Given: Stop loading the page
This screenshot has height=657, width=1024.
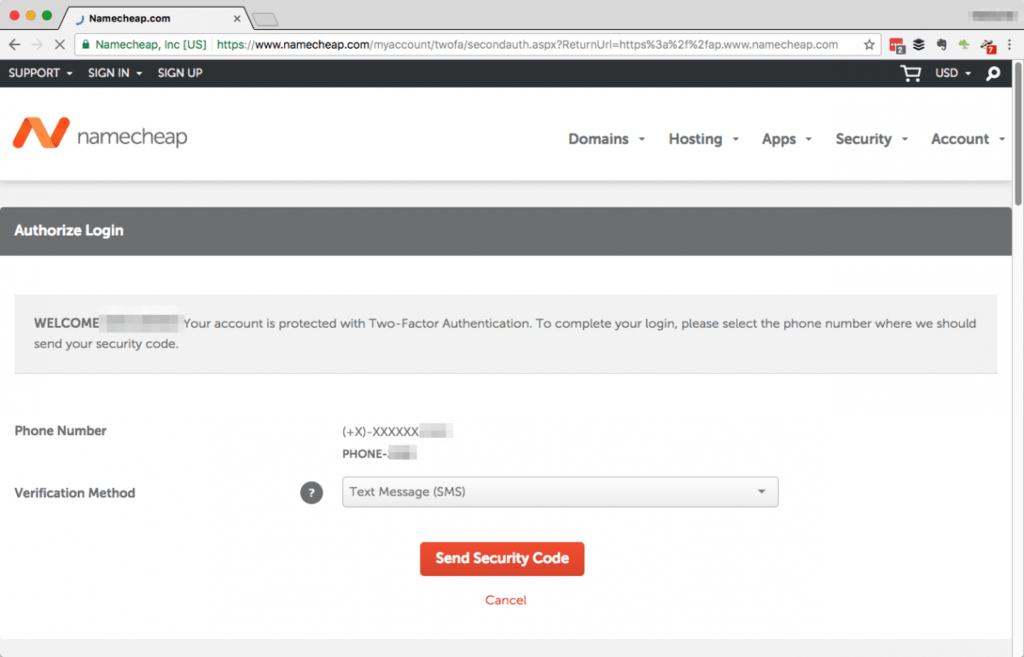Looking at the screenshot, I should click(59, 44).
